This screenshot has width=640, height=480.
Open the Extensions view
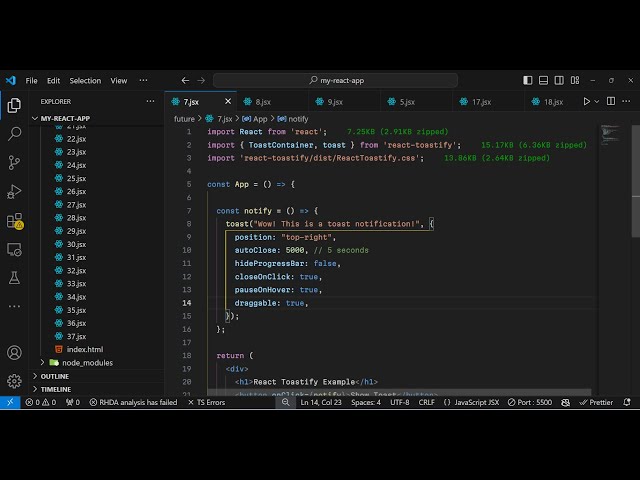[x=14, y=220]
